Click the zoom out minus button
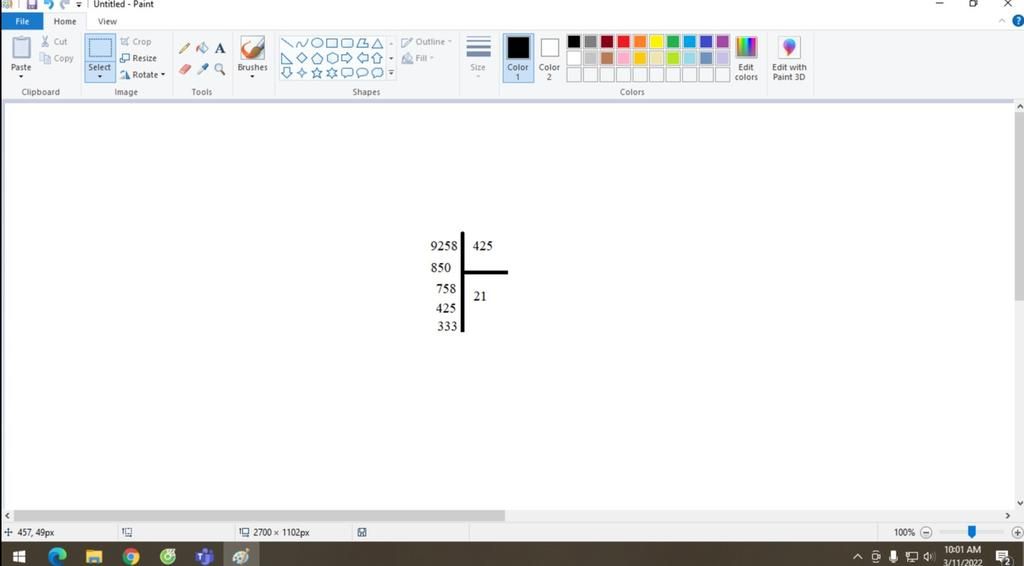Viewport: 1024px width, 566px height. pyautogui.click(x=925, y=532)
